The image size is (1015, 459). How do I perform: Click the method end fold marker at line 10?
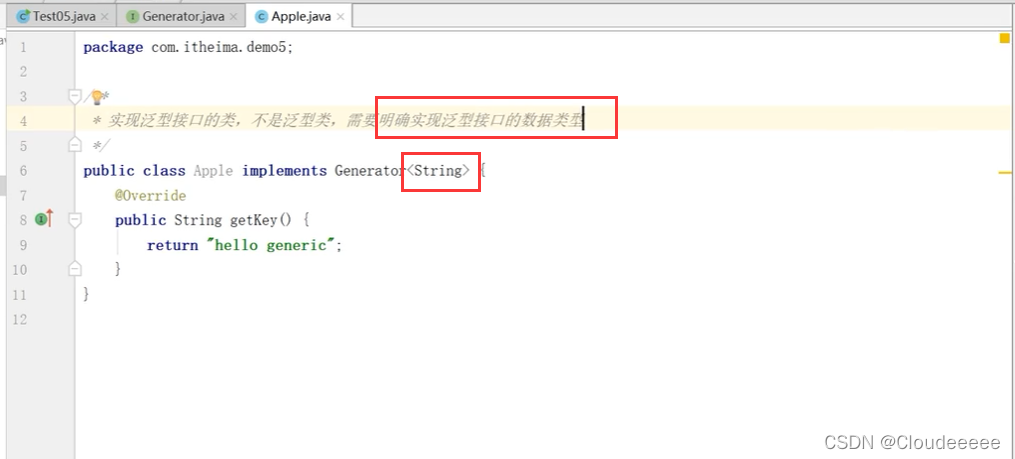75,267
